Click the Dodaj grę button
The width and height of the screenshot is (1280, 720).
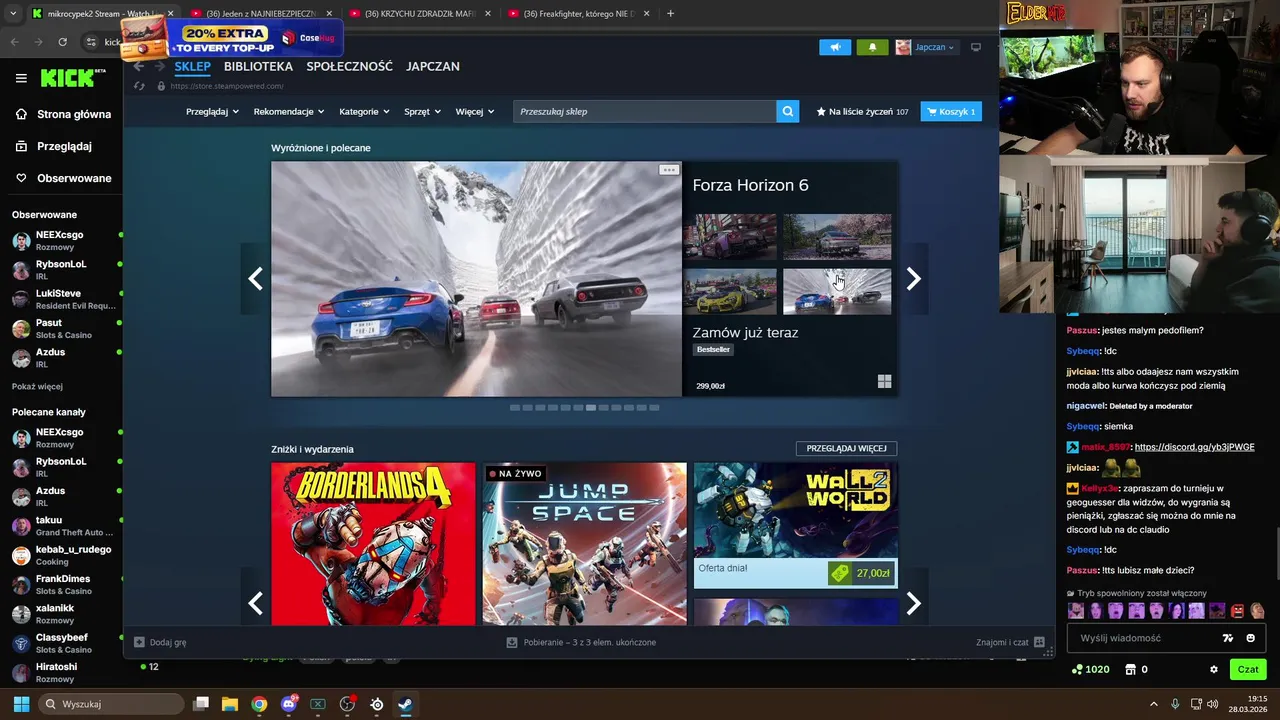(x=160, y=642)
